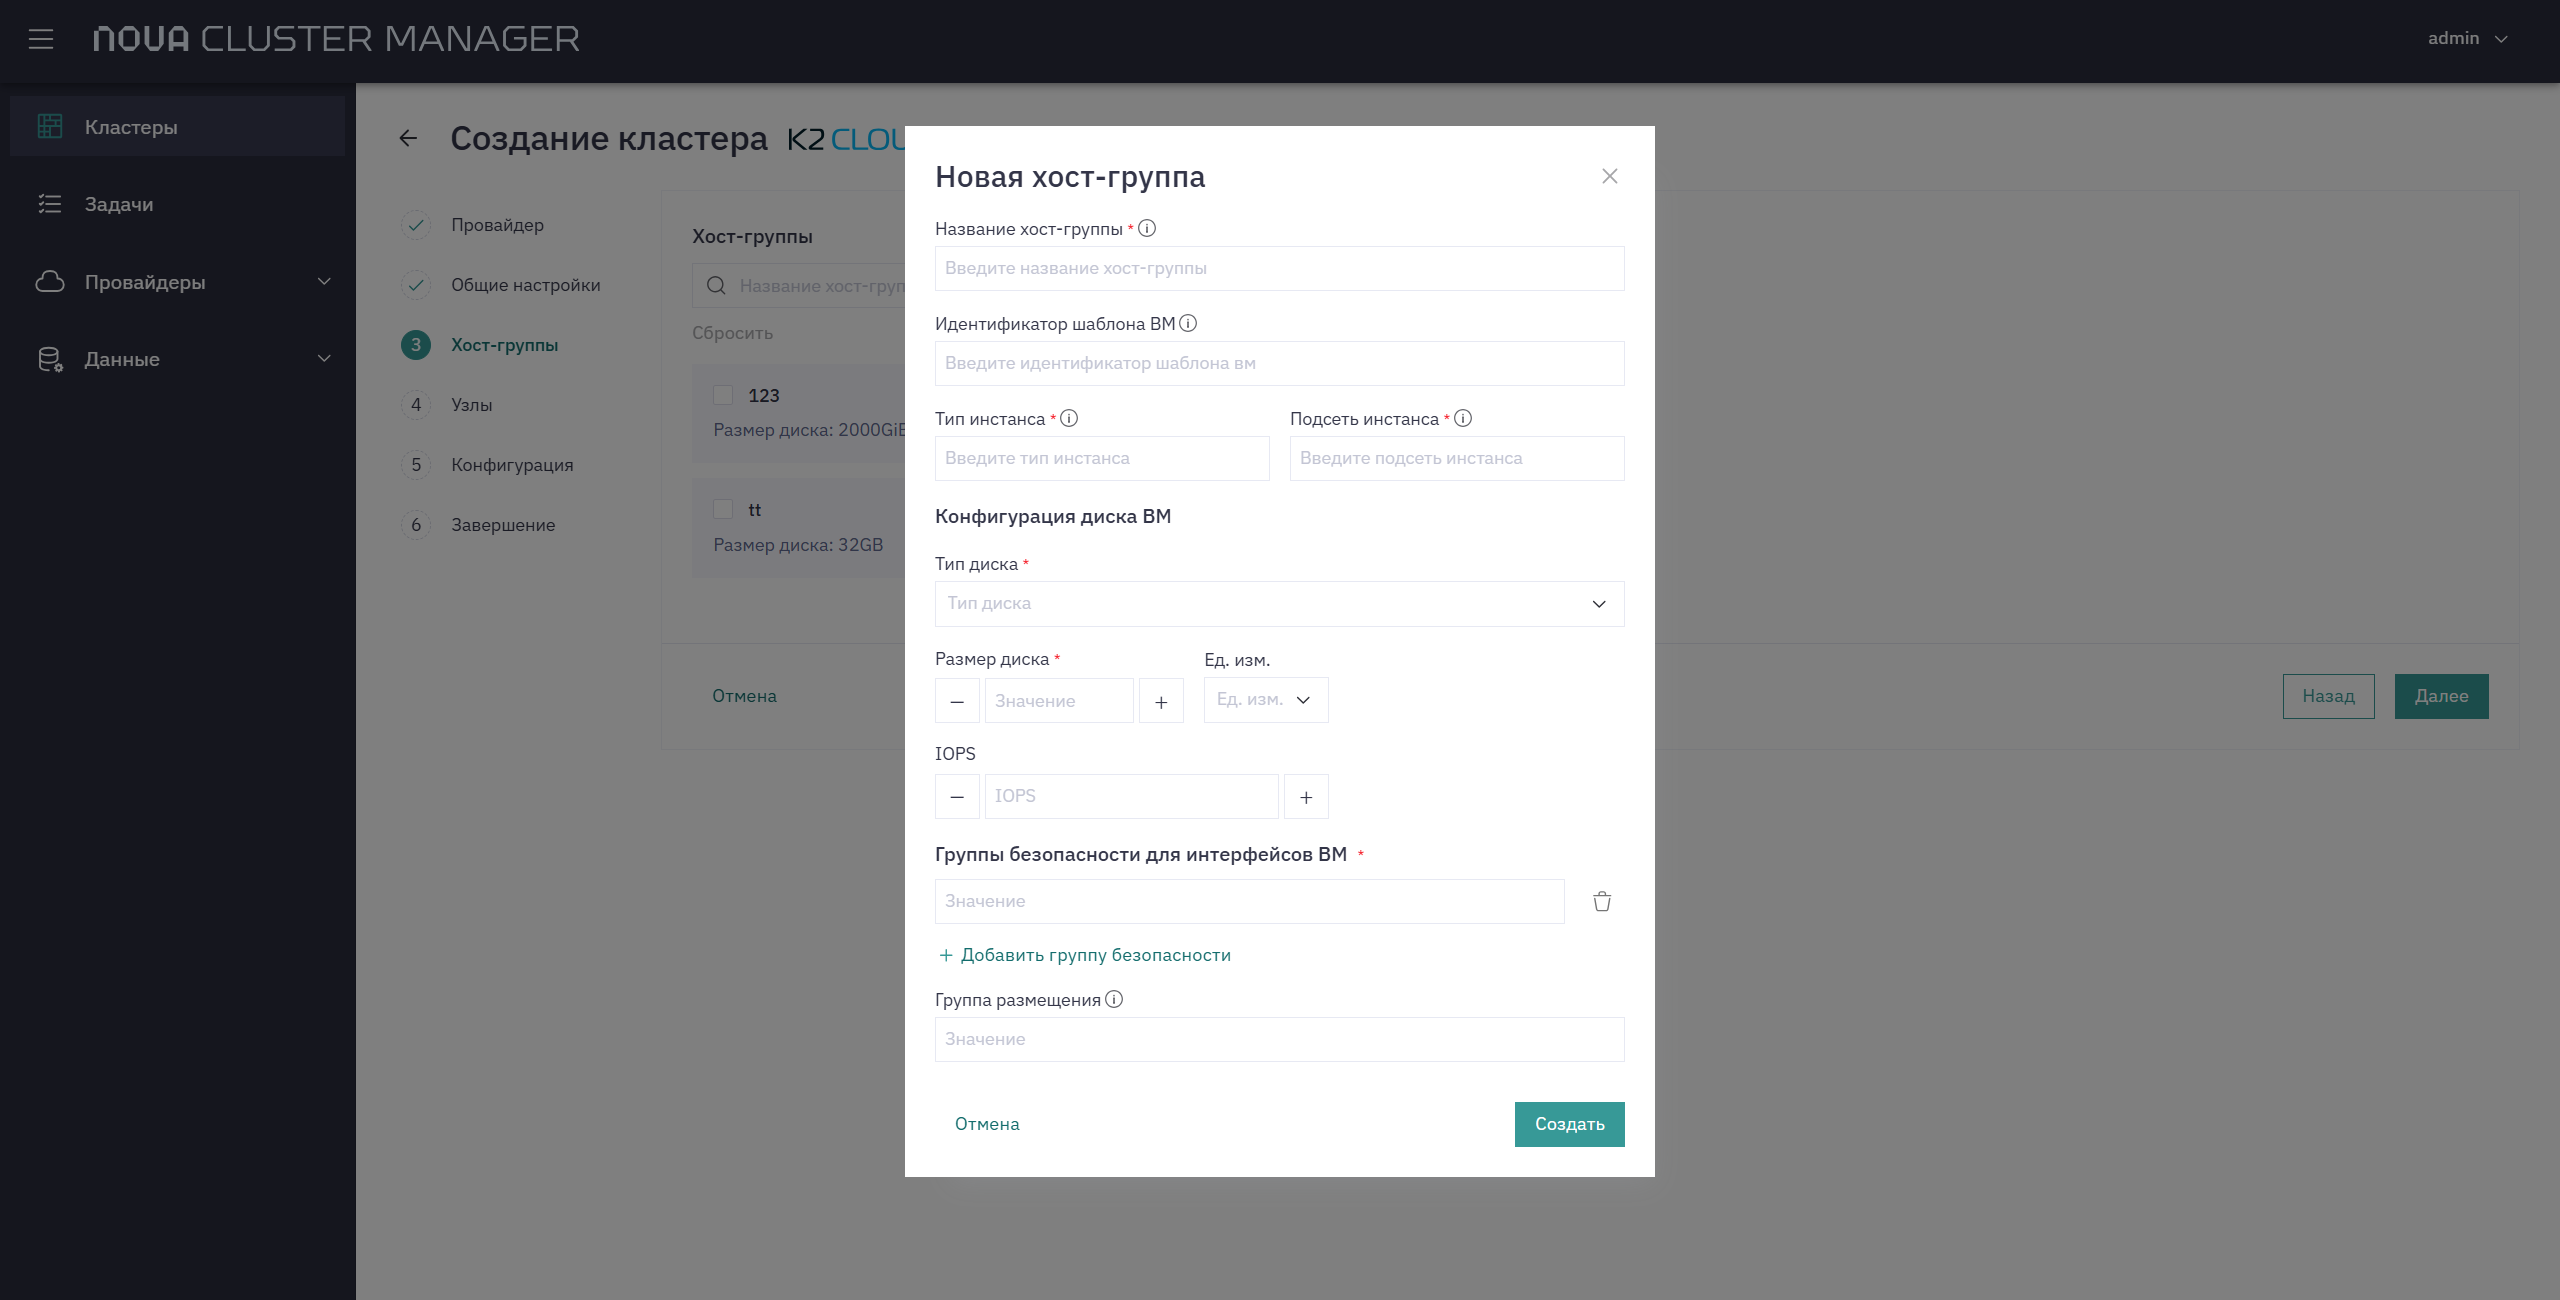2560x1300 pixels.
Task: Click Отмена in the dialog footer
Action: coord(987,1124)
